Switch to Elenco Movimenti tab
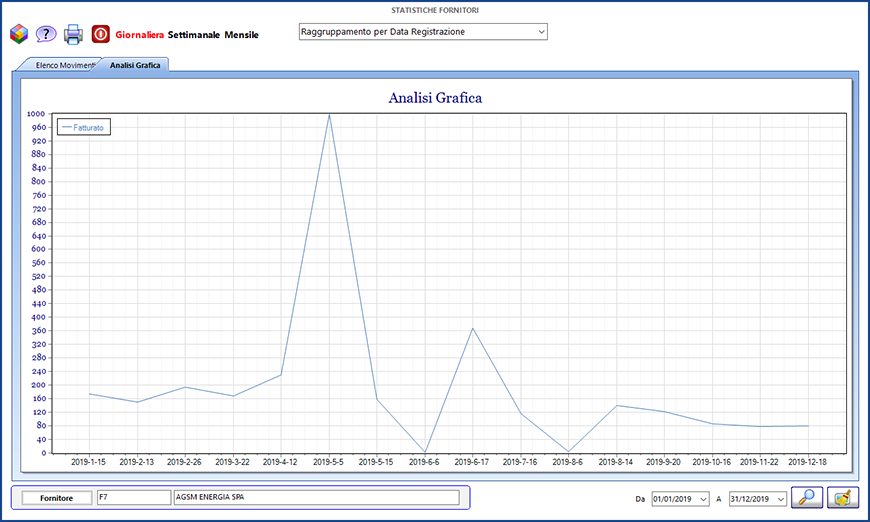 (x=64, y=65)
